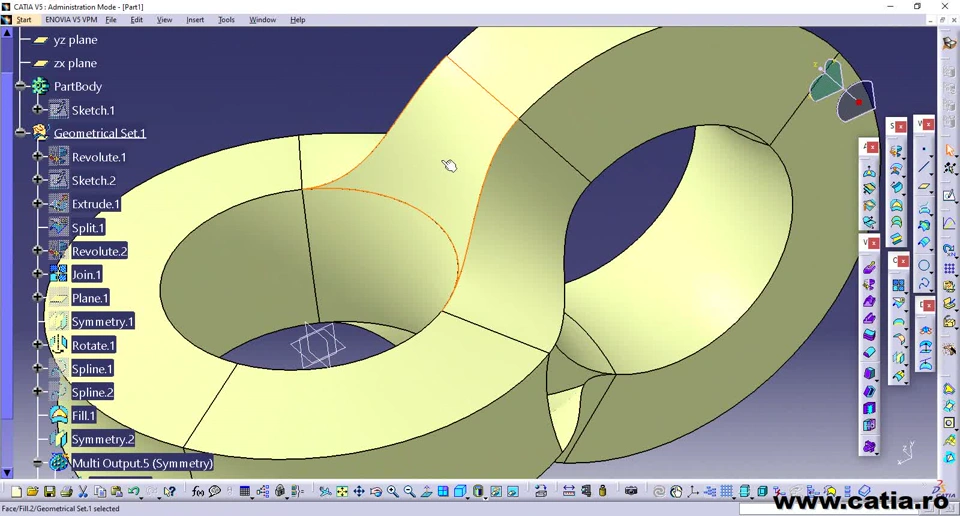Select Revolute.2 in the tree
Screen dimensions: 960x516
pos(99,251)
